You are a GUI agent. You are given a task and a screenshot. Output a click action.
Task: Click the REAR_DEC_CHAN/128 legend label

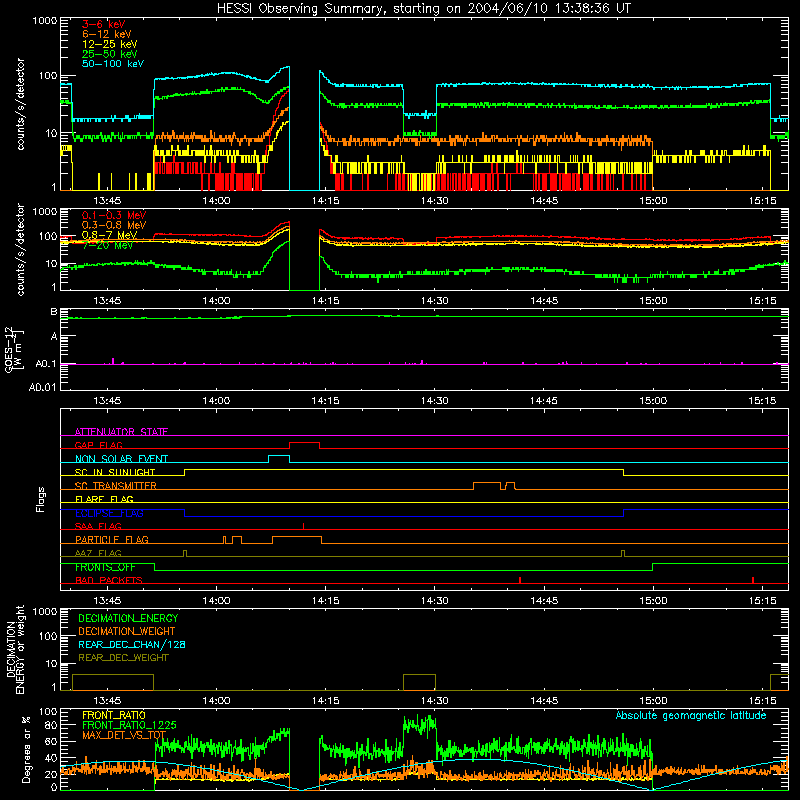132,644
